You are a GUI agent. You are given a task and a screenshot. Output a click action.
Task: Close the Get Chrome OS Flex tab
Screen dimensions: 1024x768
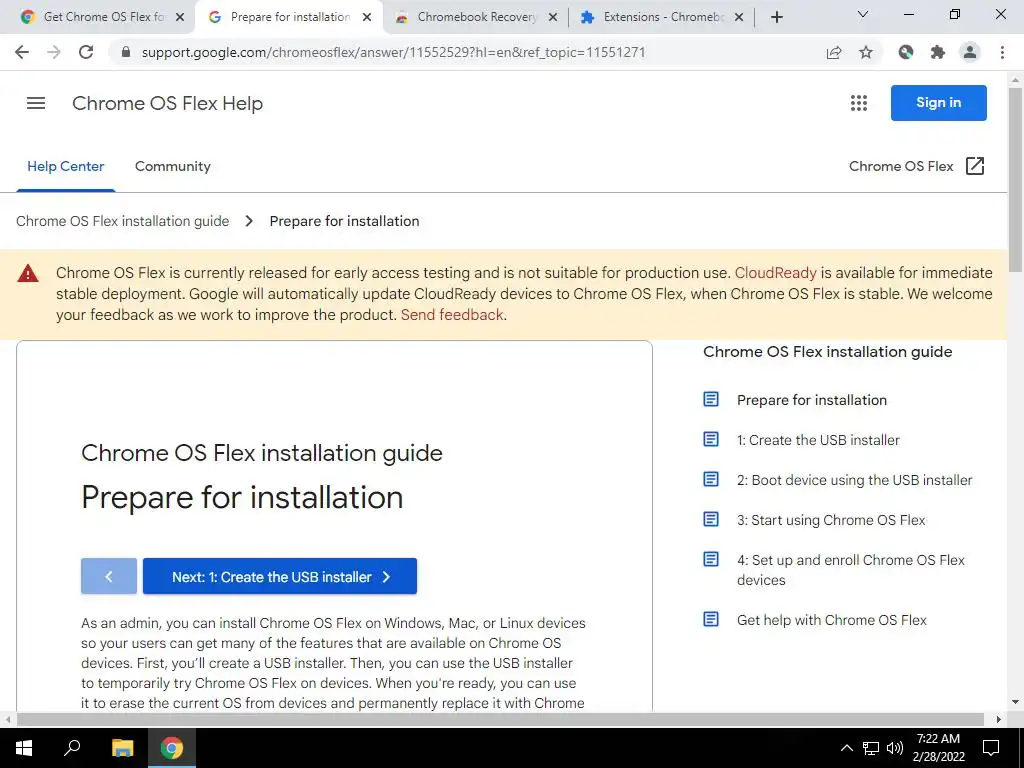coord(180,18)
